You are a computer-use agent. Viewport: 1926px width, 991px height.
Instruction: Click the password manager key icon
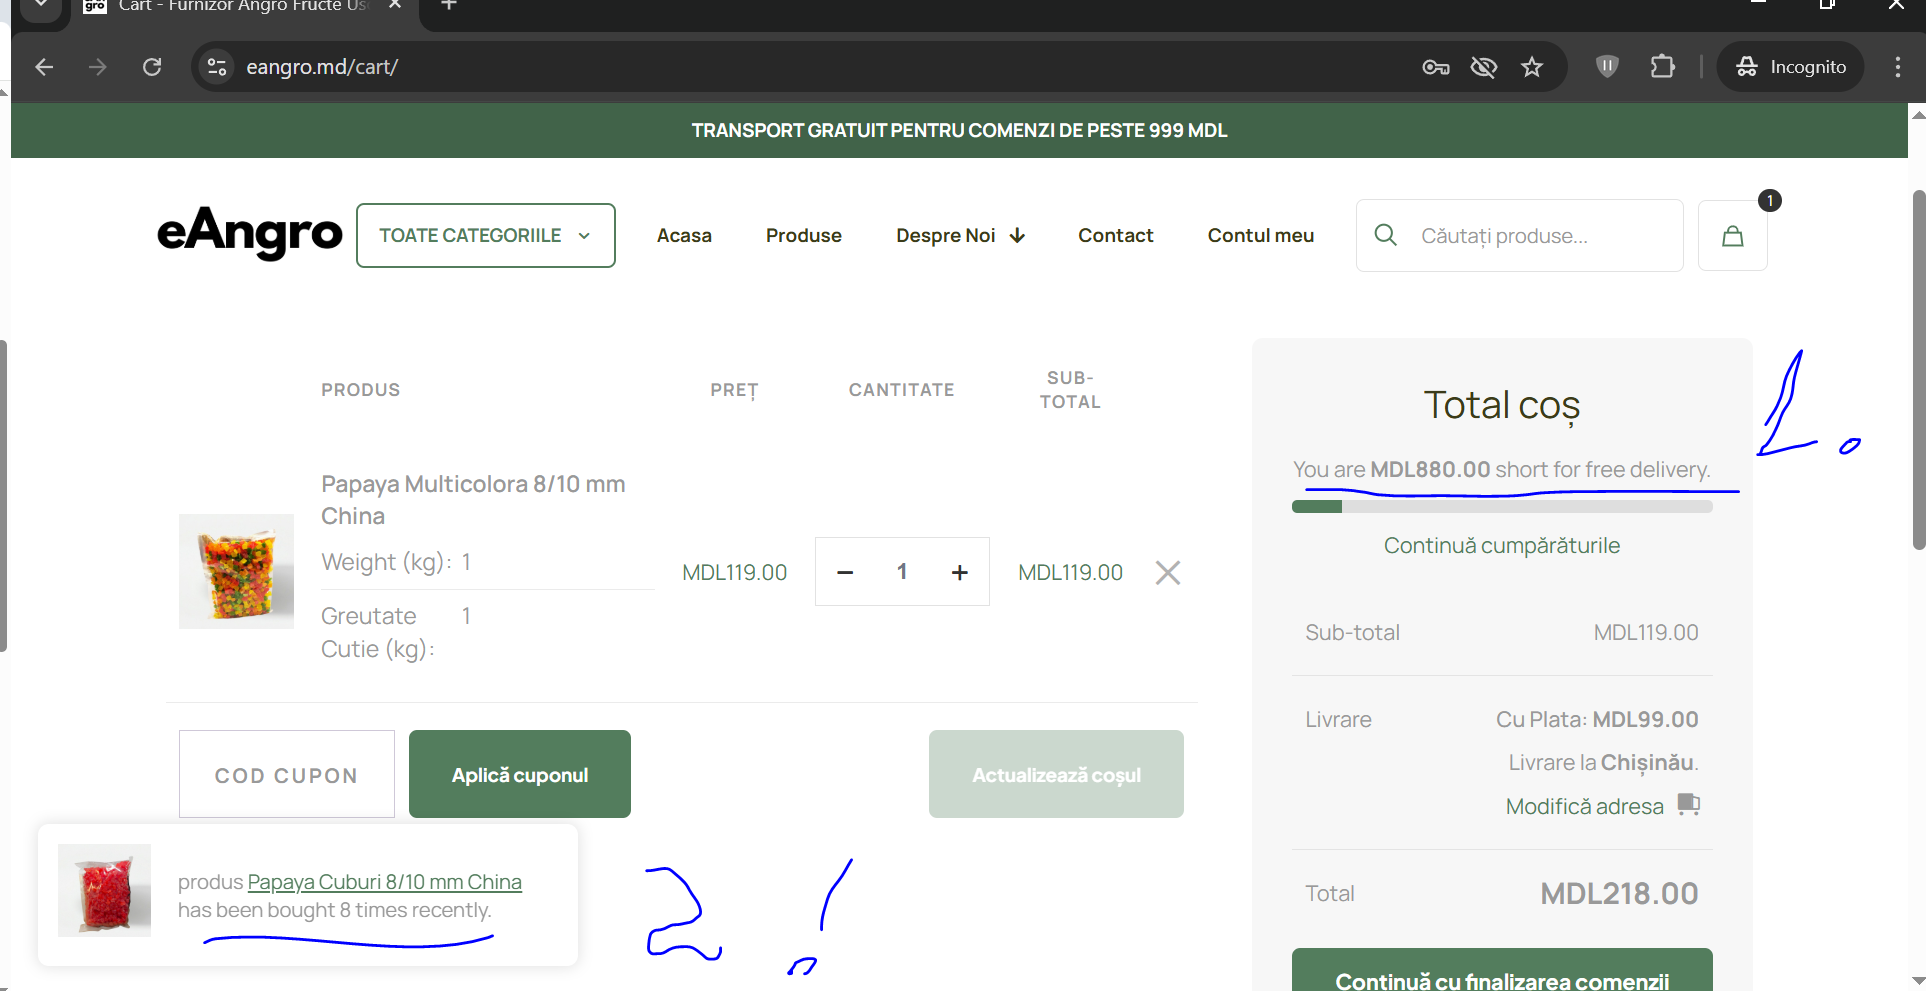(x=1435, y=67)
